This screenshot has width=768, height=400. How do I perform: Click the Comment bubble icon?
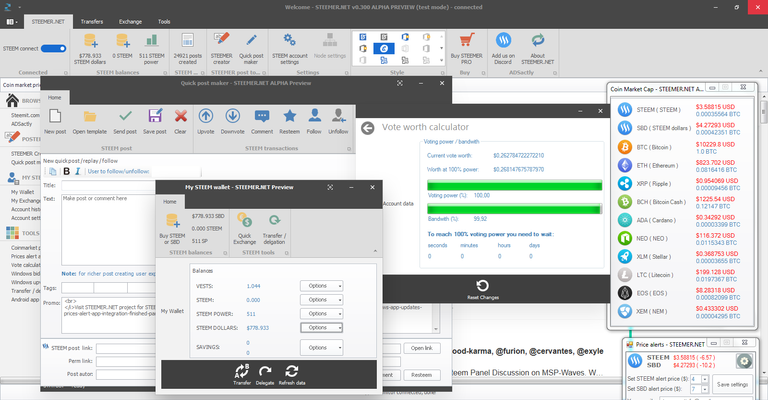[x=262, y=121]
